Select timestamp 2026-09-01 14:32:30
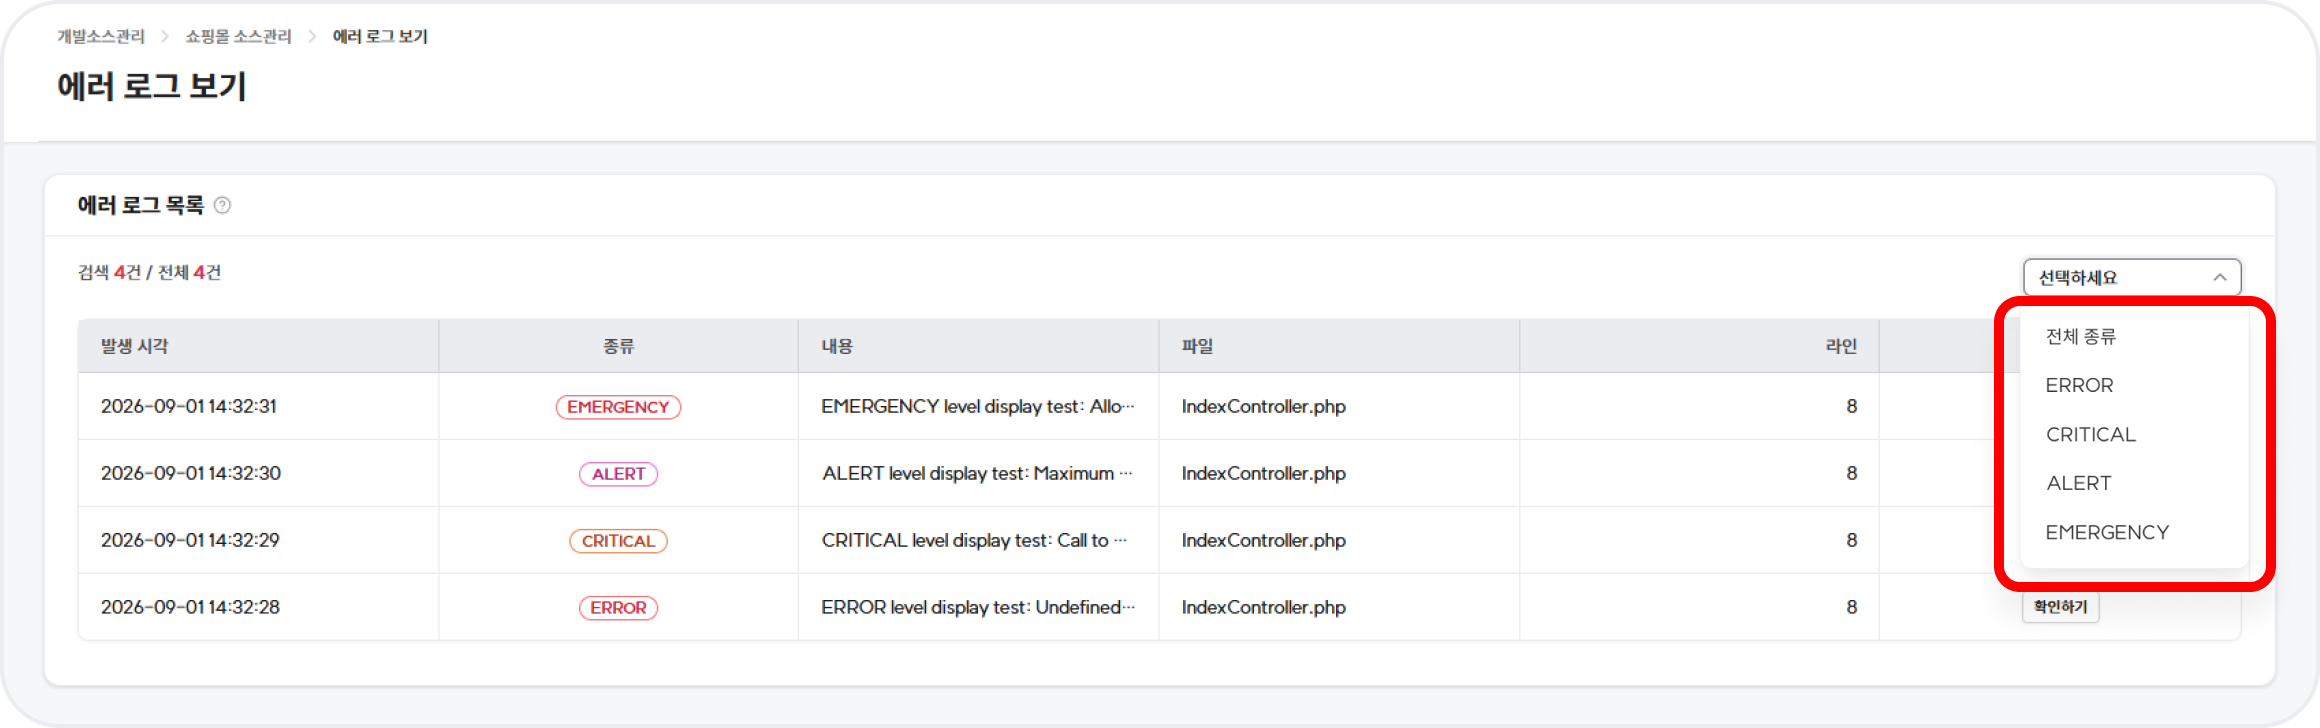Image resolution: width=2320 pixels, height=728 pixels. pyautogui.click(x=191, y=473)
